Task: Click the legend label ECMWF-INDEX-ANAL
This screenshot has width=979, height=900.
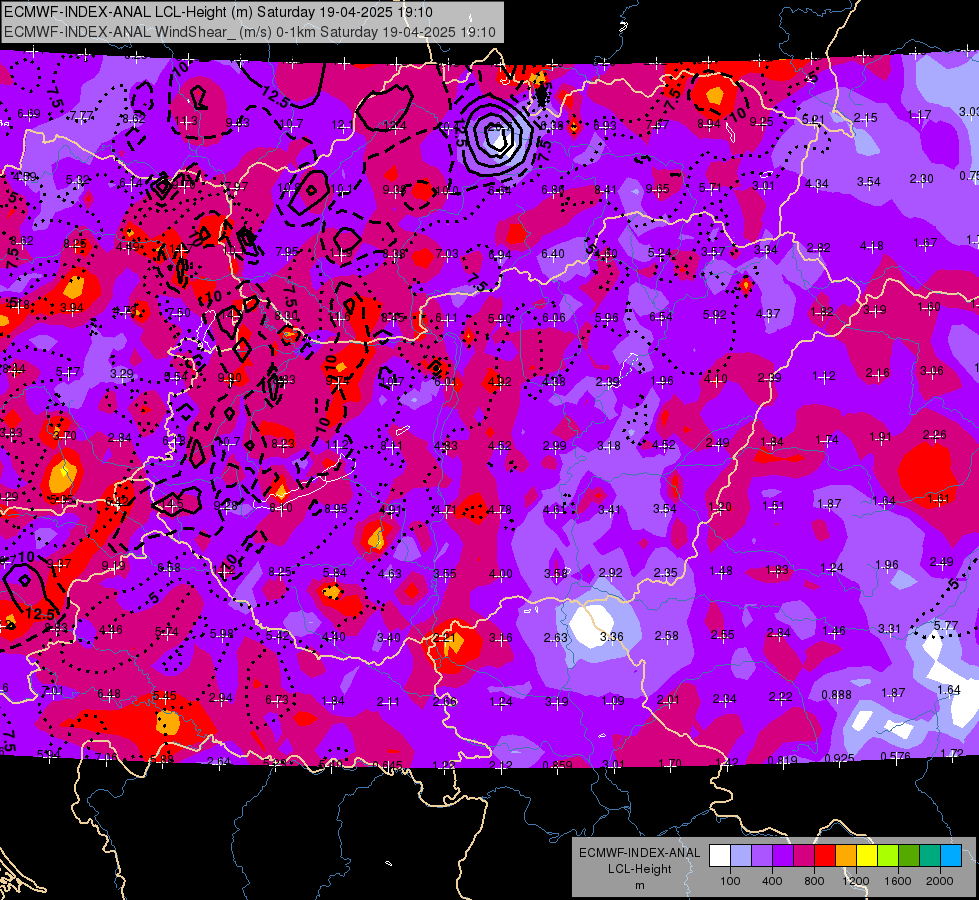Action: pyautogui.click(x=639, y=853)
